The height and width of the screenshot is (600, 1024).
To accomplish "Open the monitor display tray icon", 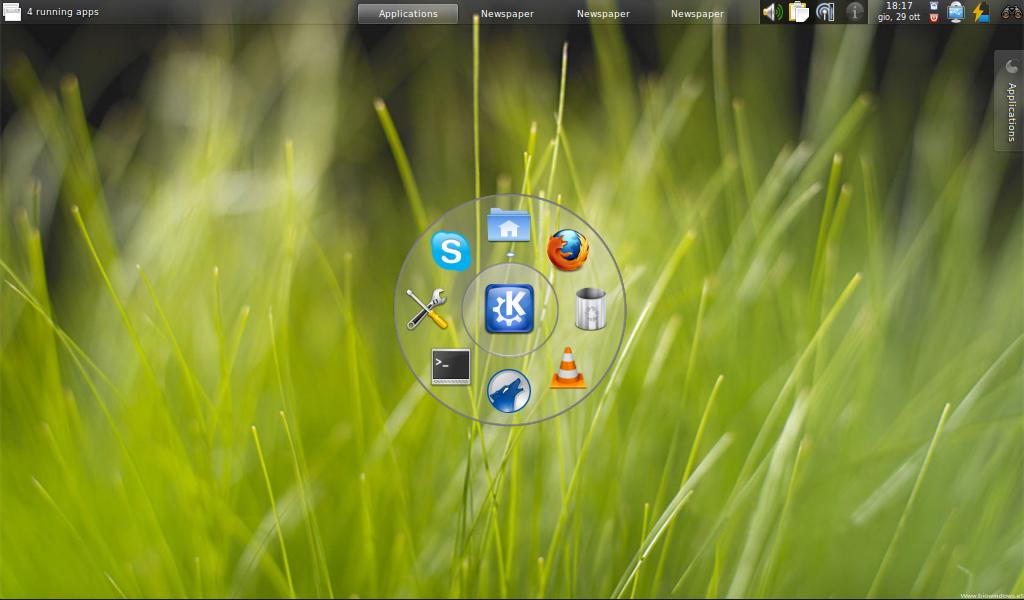I will pos(956,12).
